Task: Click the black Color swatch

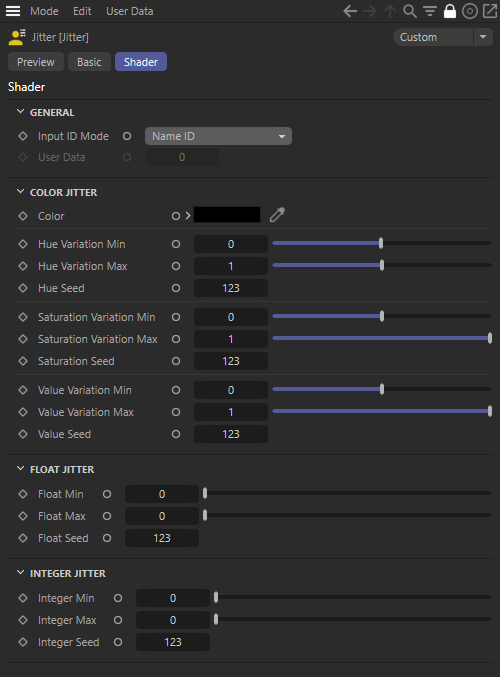Action: pyautogui.click(x=227, y=215)
